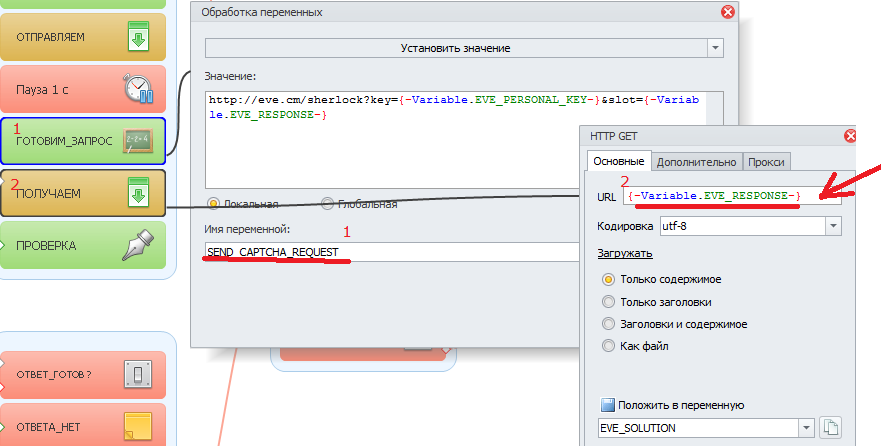Select the Глобальная radio button

click(x=327, y=204)
